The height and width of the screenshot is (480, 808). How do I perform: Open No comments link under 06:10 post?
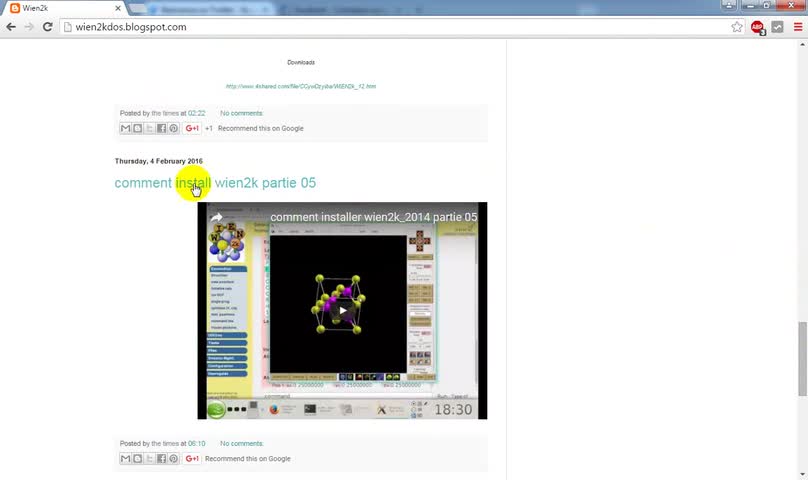click(x=242, y=443)
